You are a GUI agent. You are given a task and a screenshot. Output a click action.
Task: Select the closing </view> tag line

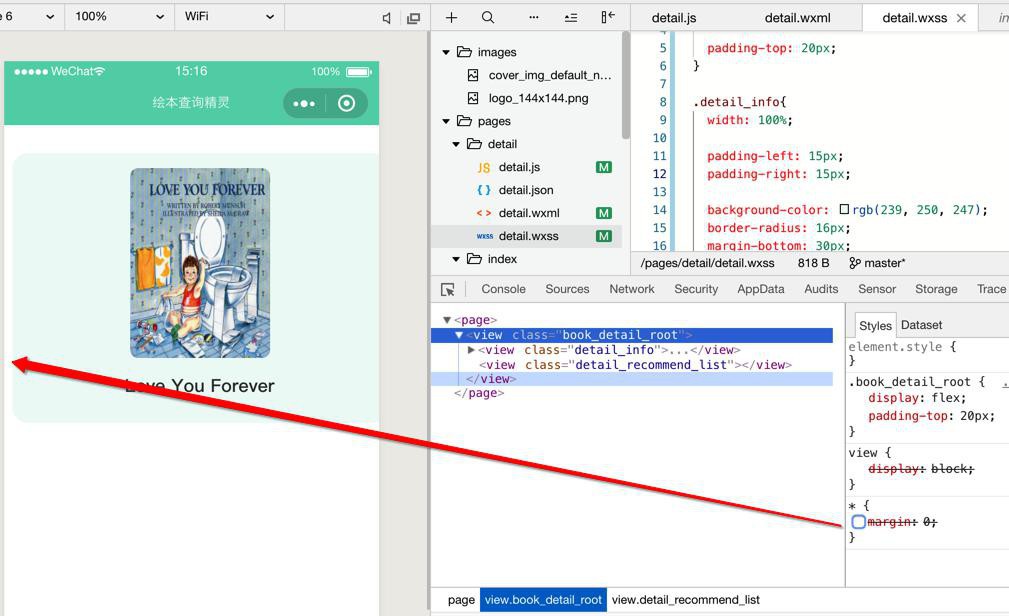632,379
